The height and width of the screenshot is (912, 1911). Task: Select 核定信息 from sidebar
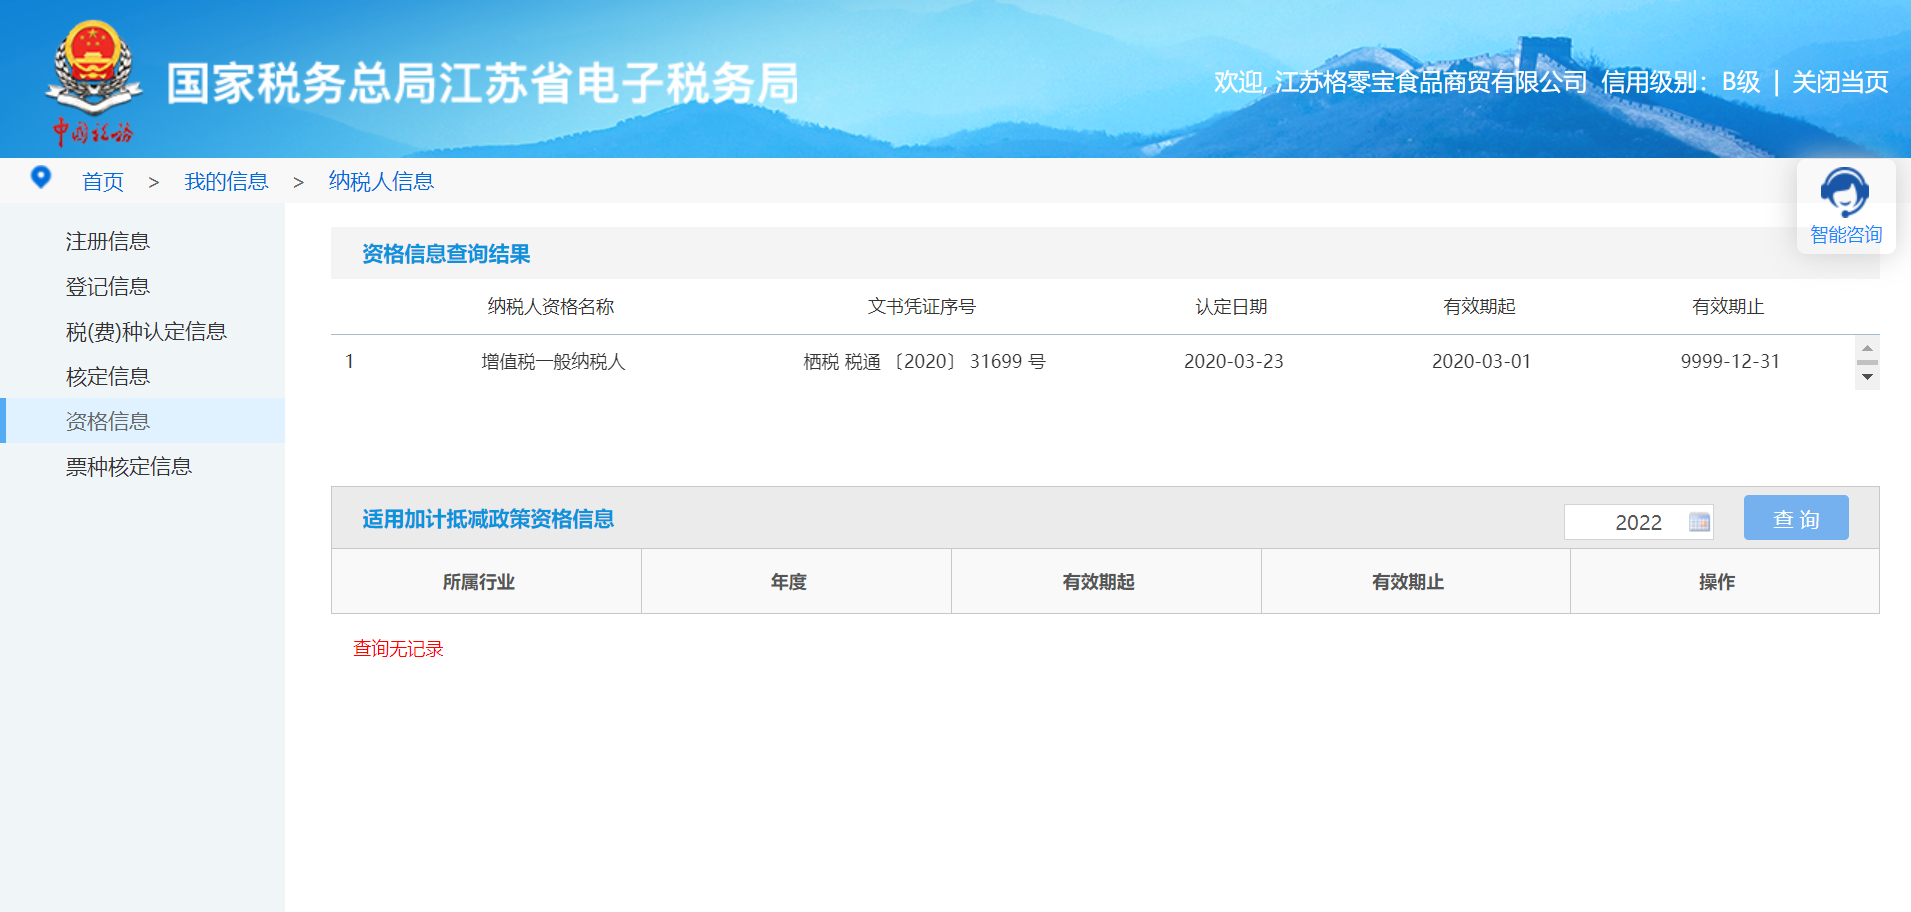tap(108, 376)
